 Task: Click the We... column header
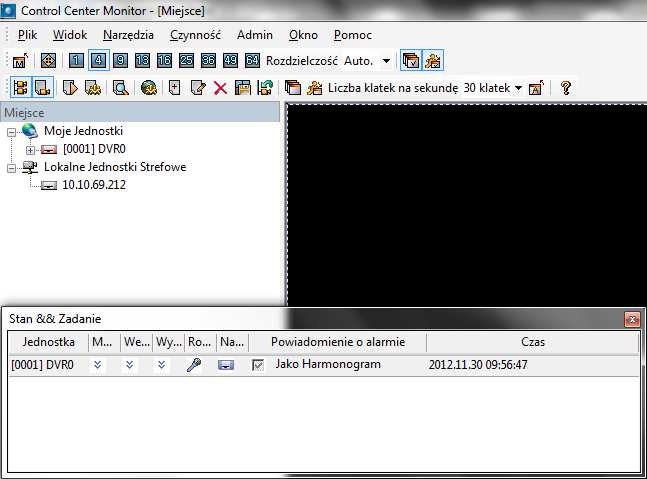[137, 342]
